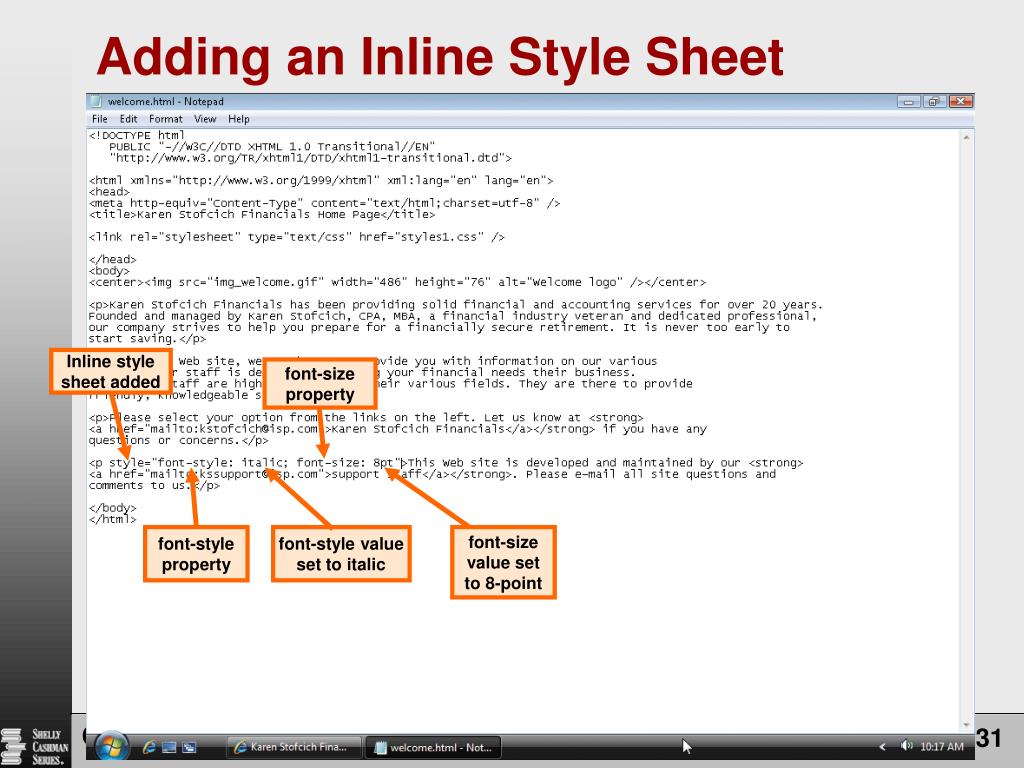Open the View menu
1024x768 pixels.
point(205,119)
